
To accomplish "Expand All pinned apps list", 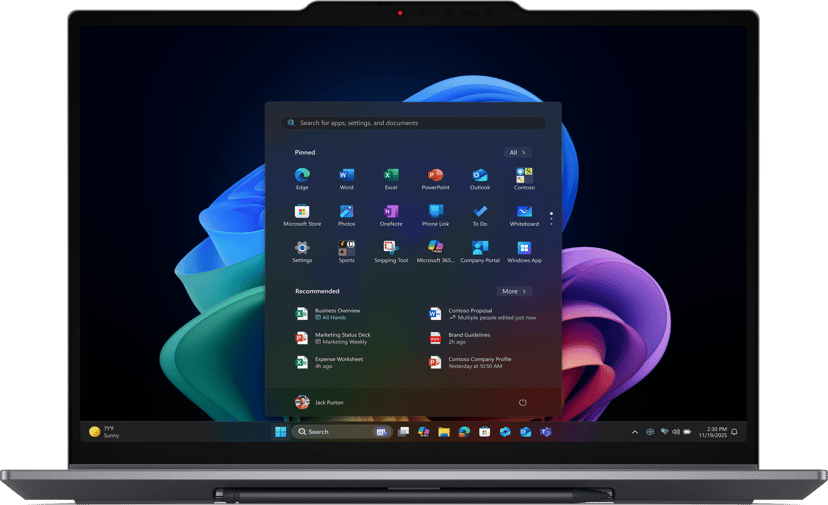I will [518, 152].
